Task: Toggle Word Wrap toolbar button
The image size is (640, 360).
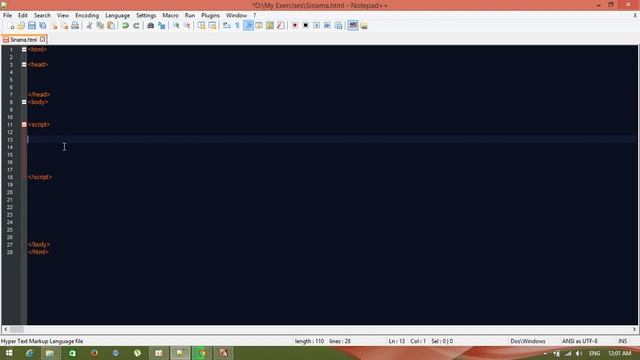Action: (227, 26)
